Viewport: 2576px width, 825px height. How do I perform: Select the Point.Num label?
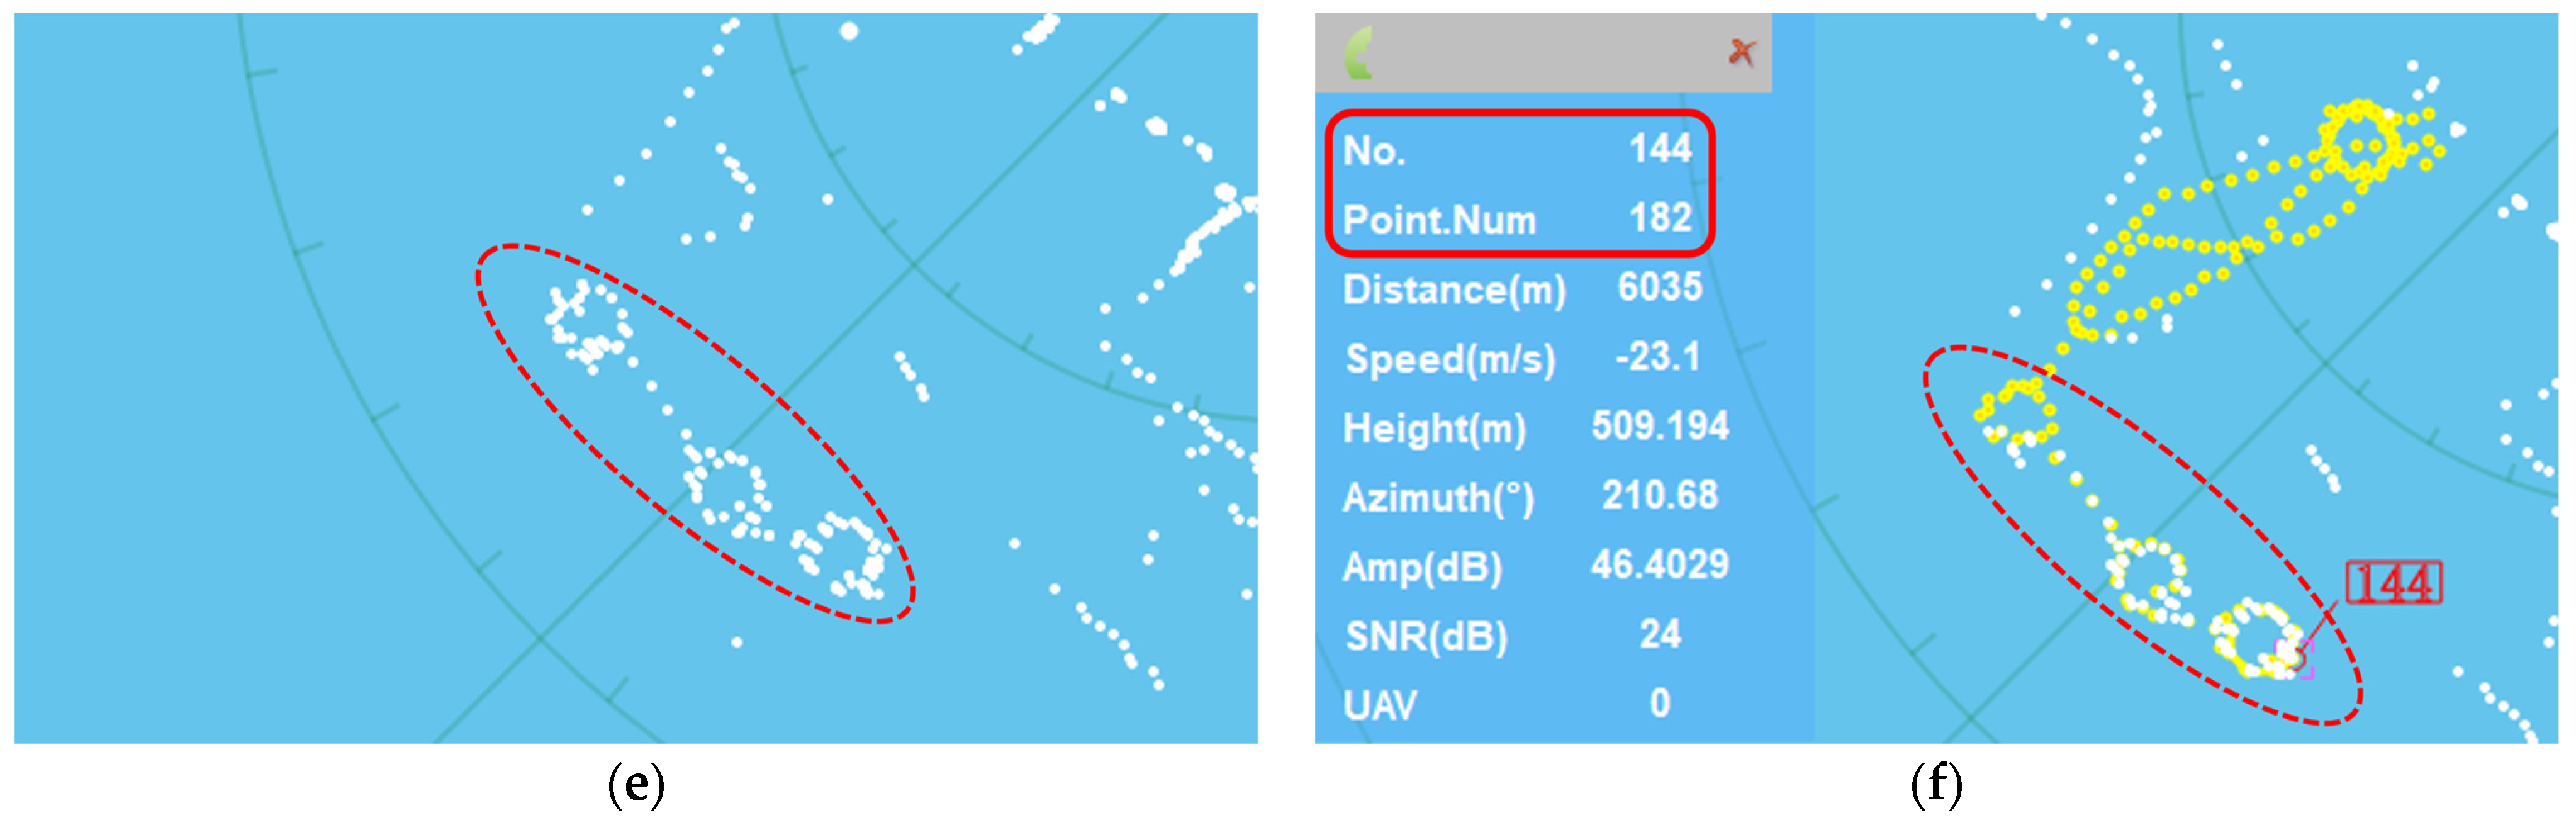(x=1438, y=220)
